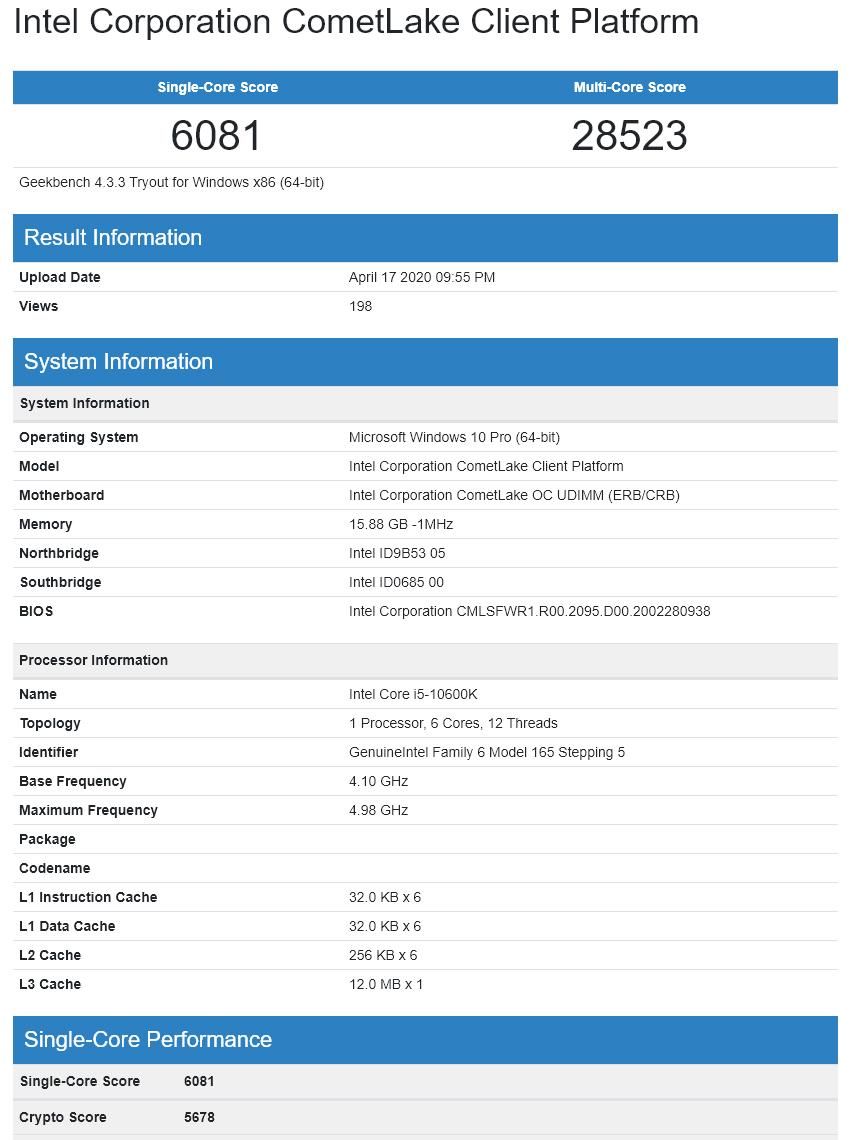Click the Views count 198

[361, 306]
